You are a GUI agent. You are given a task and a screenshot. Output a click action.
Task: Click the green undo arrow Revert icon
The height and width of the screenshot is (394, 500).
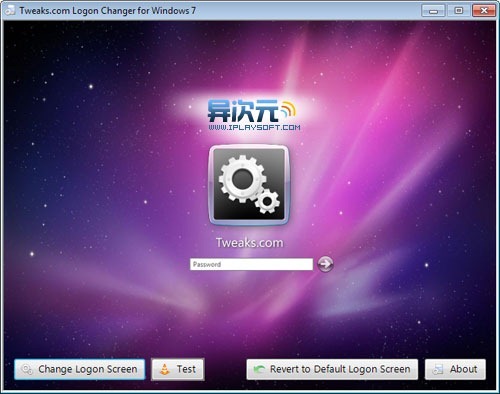tap(259, 369)
